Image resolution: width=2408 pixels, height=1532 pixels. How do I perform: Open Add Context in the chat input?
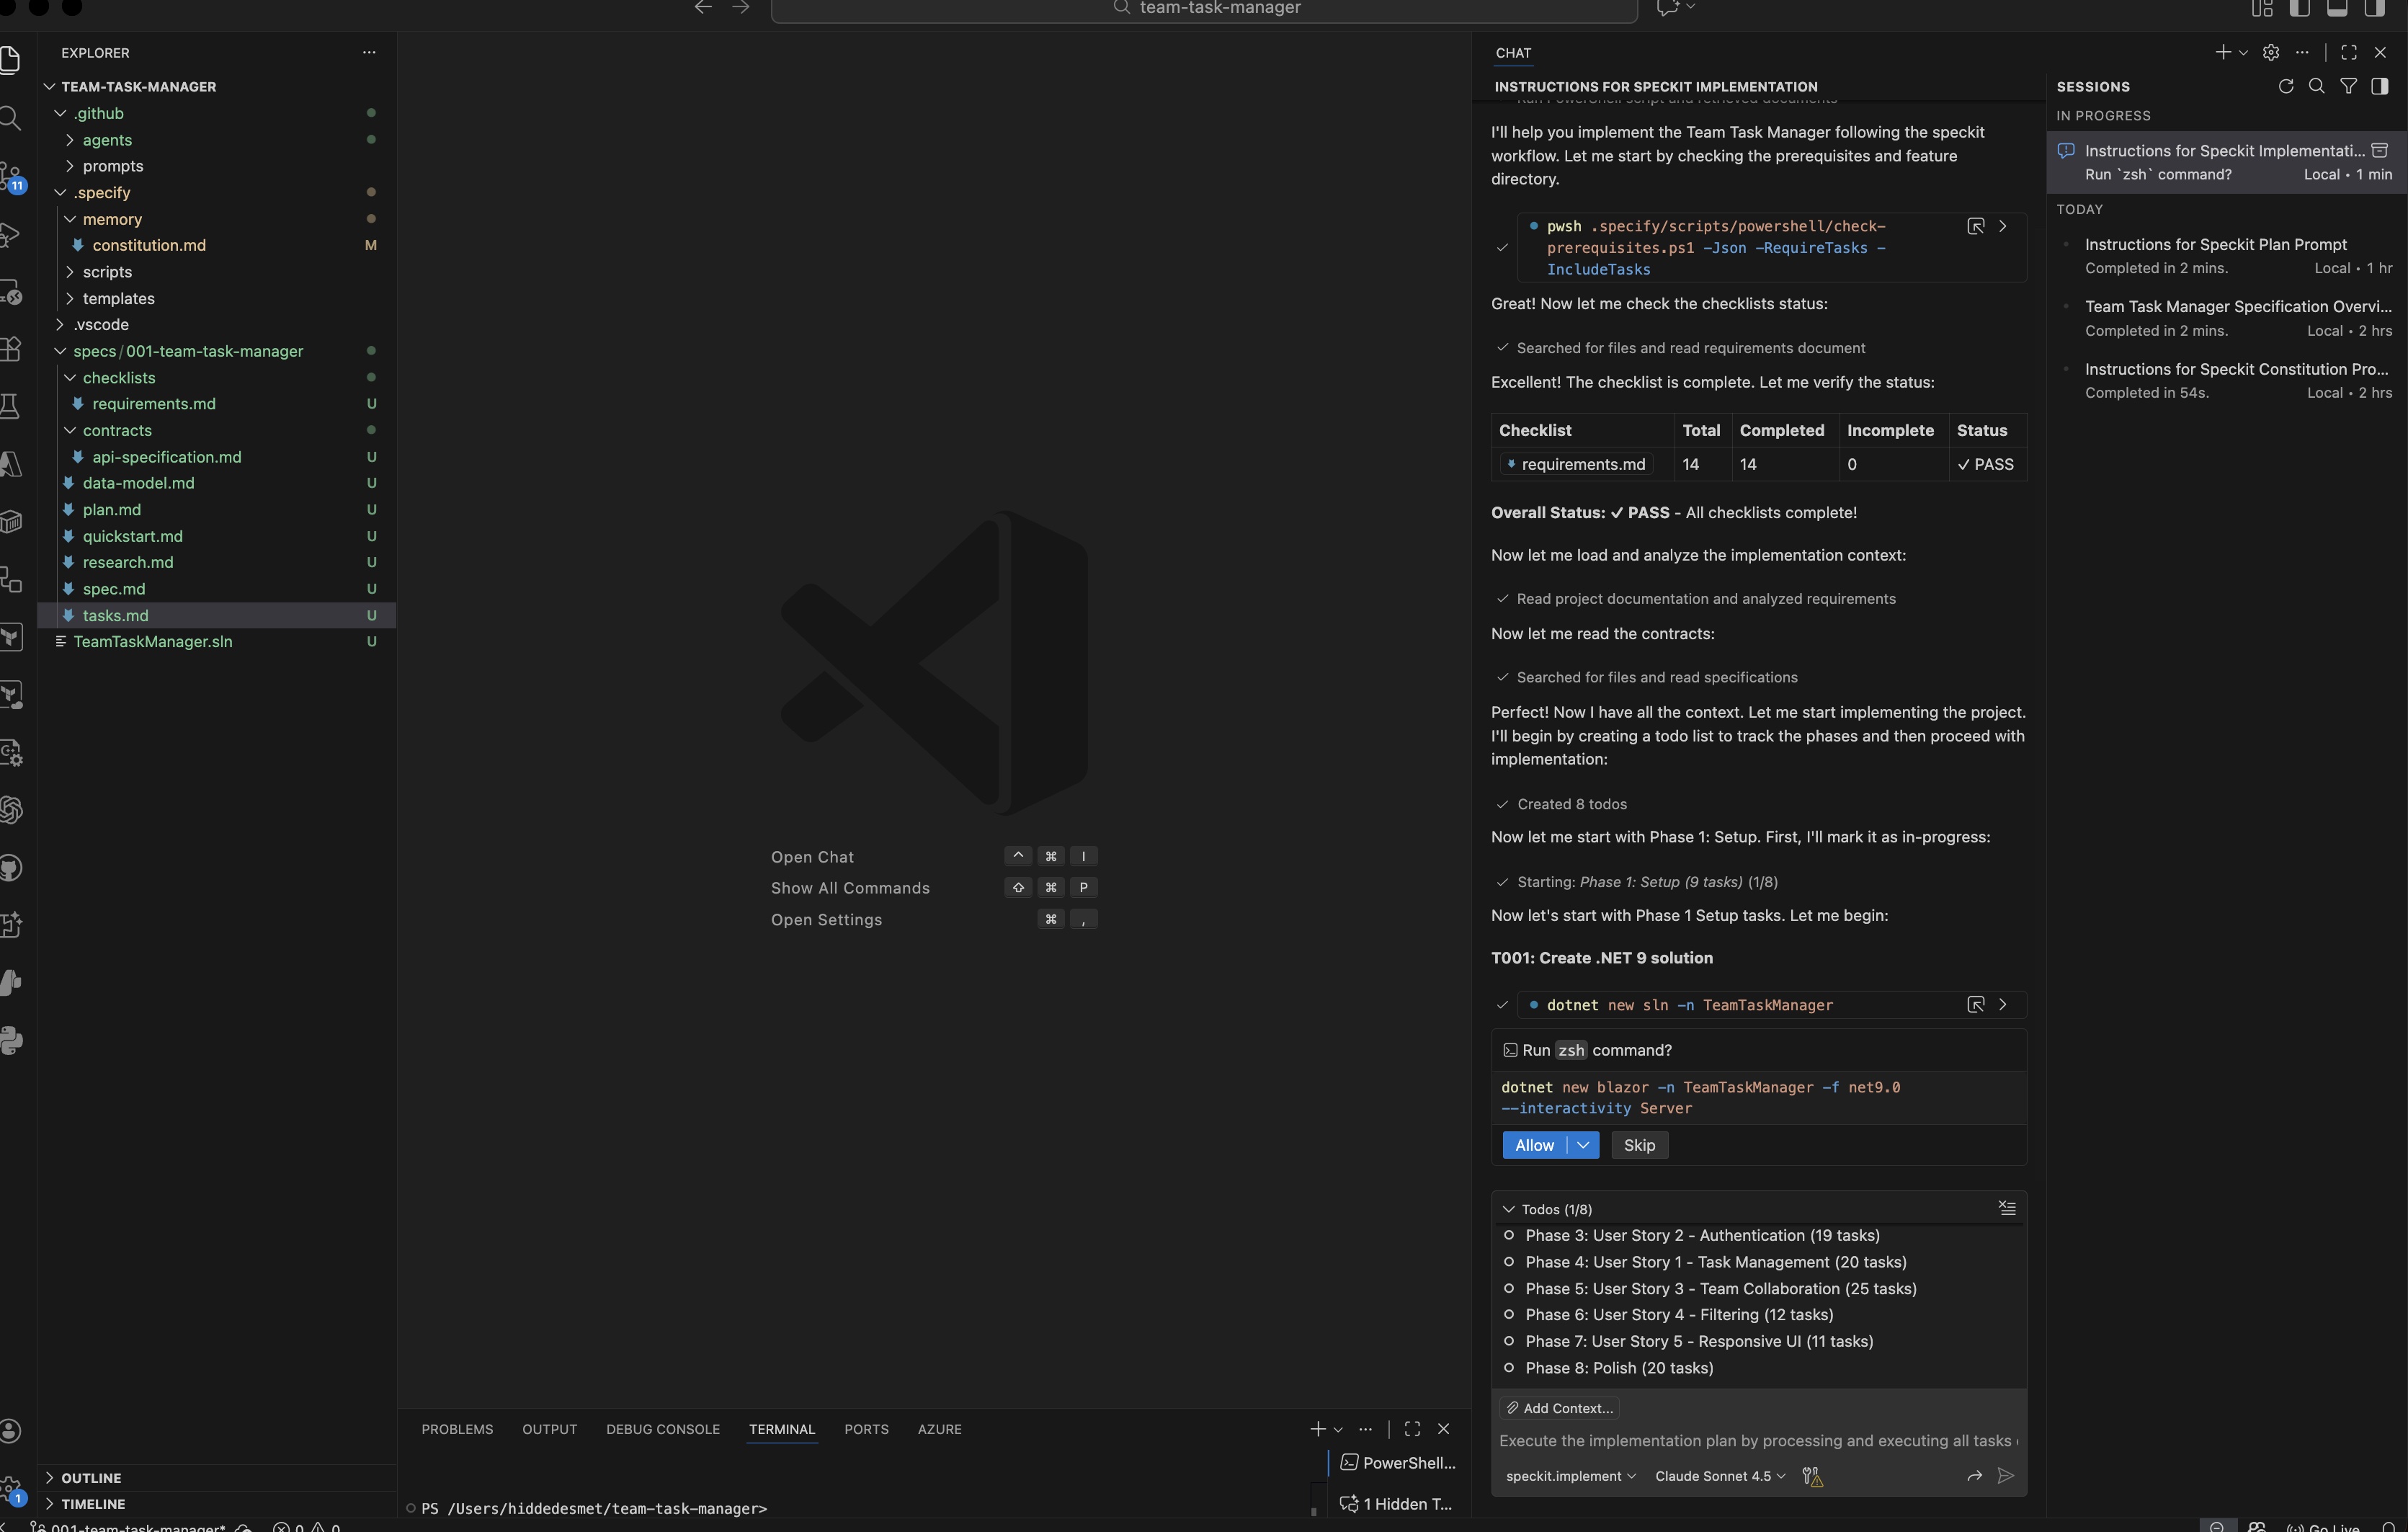1560,1408
